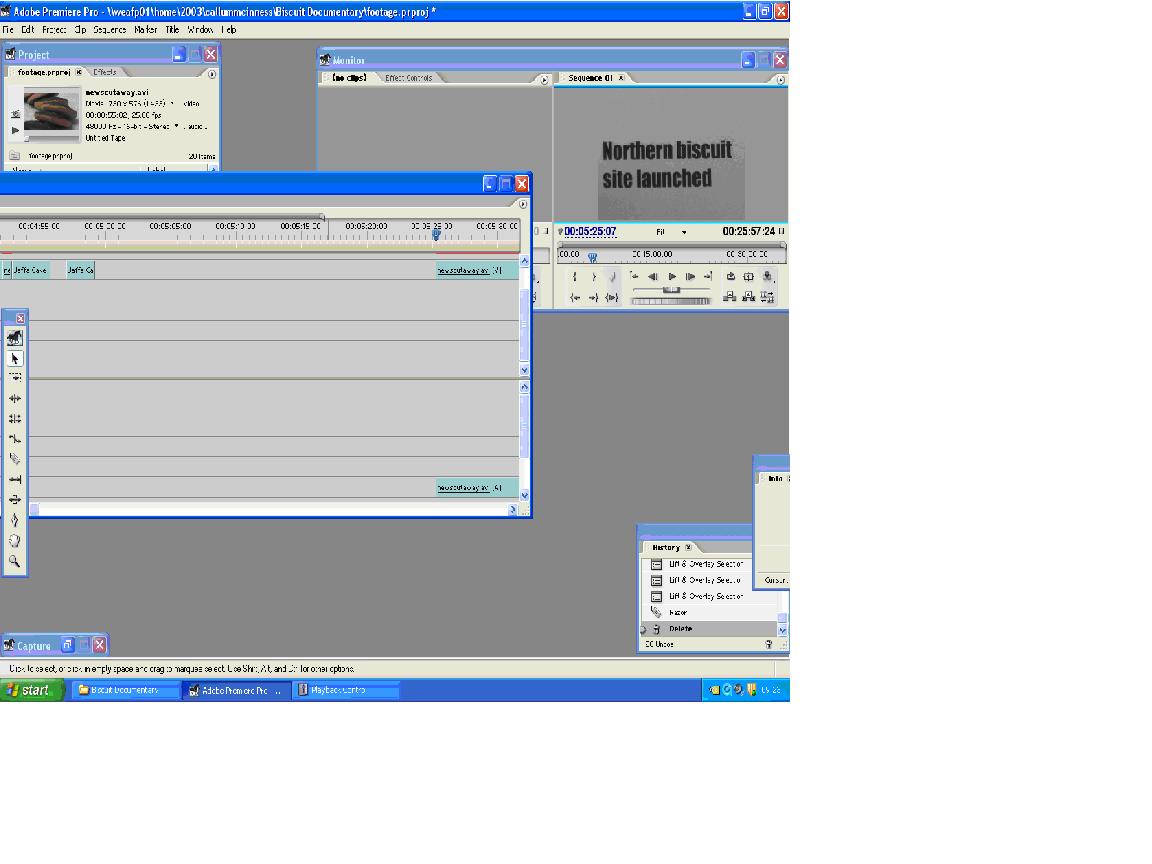Image resolution: width=1152 pixels, height=864 pixels.
Task: Go to In point in the Monitor
Action: pos(575,298)
